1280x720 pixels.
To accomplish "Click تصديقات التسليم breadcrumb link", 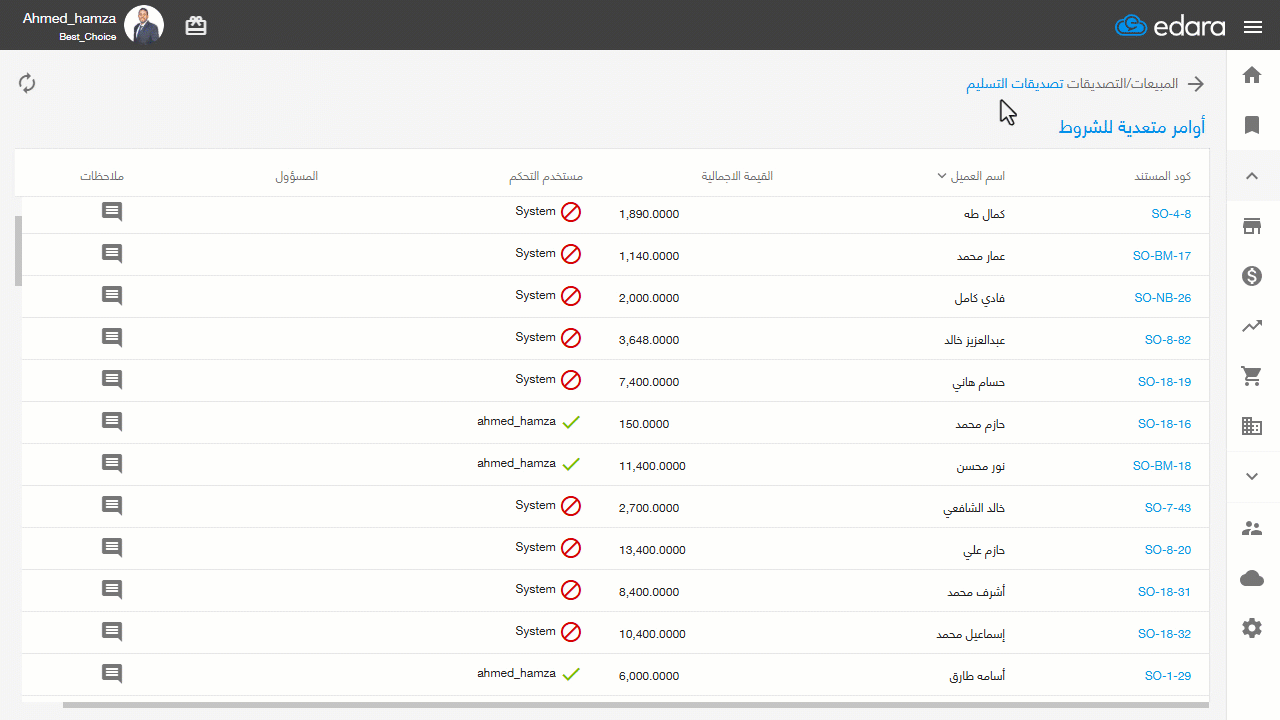I will click(x=1013, y=84).
